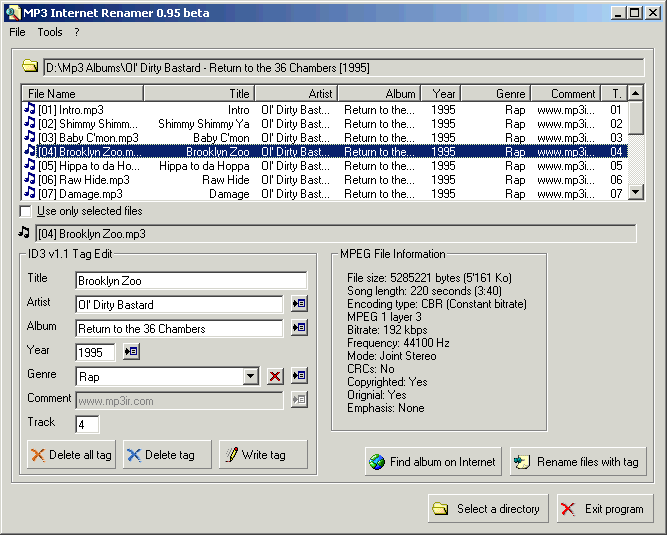Click the directory path field
Viewport: 667px width, 535px height.
point(344,68)
